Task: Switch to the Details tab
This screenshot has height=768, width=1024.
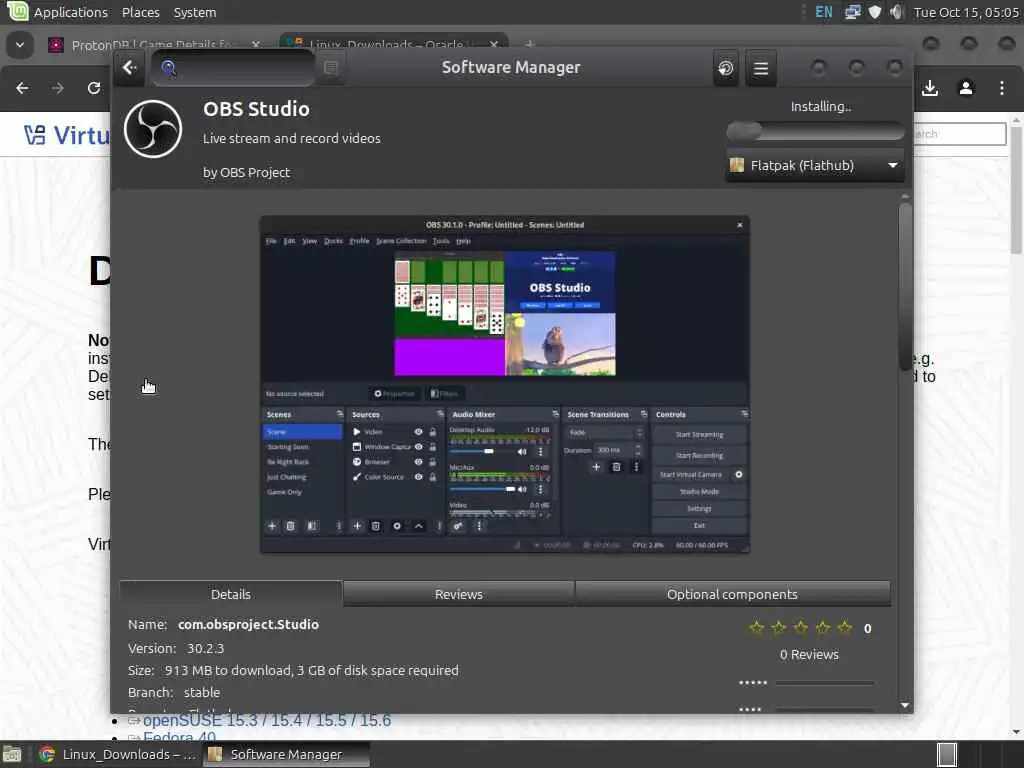Action: 231,594
